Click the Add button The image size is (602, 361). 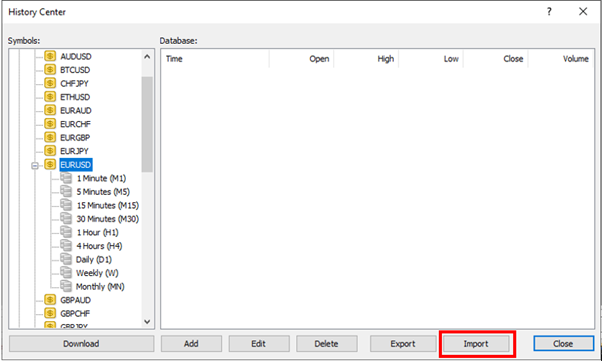click(x=191, y=344)
